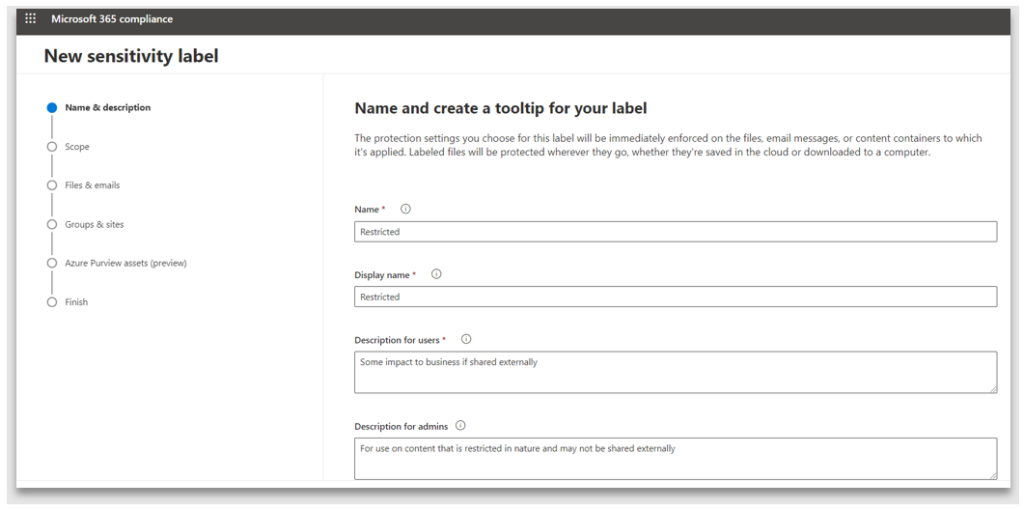The width and height of the screenshot is (1024, 510).
Task: Click the info icon beside Display name
Action: tap(436, 274)
